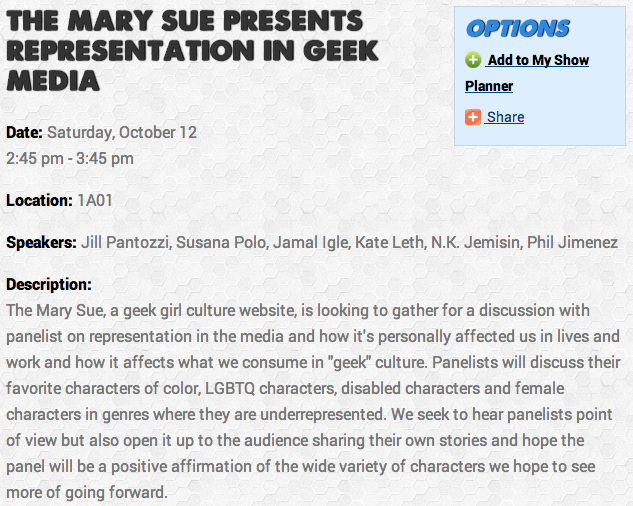Click the orange Share plus icon
Screen dimensions: 633x506
[x=473, y=117]
